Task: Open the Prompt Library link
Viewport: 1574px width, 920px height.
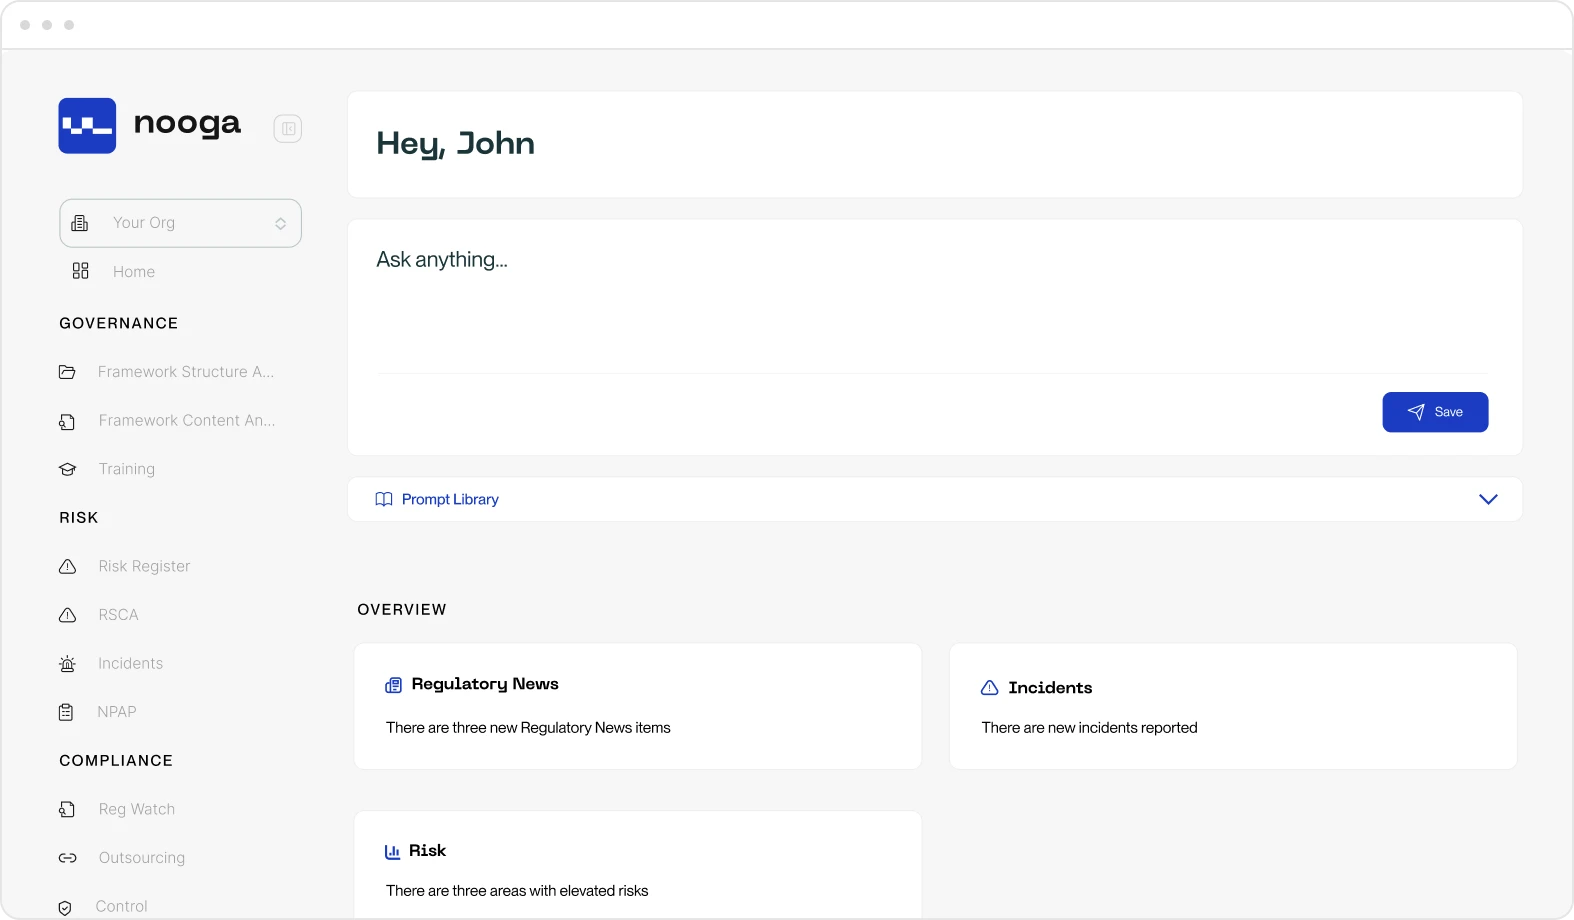Action: coord(450,499)
